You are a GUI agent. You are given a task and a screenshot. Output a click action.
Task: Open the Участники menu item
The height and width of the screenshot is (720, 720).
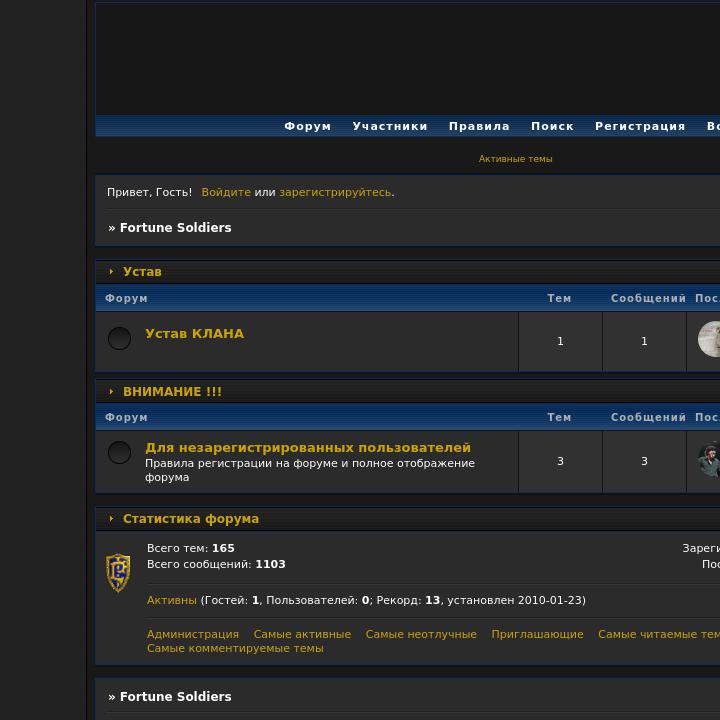pyautogui.click(x=390, y=126)
